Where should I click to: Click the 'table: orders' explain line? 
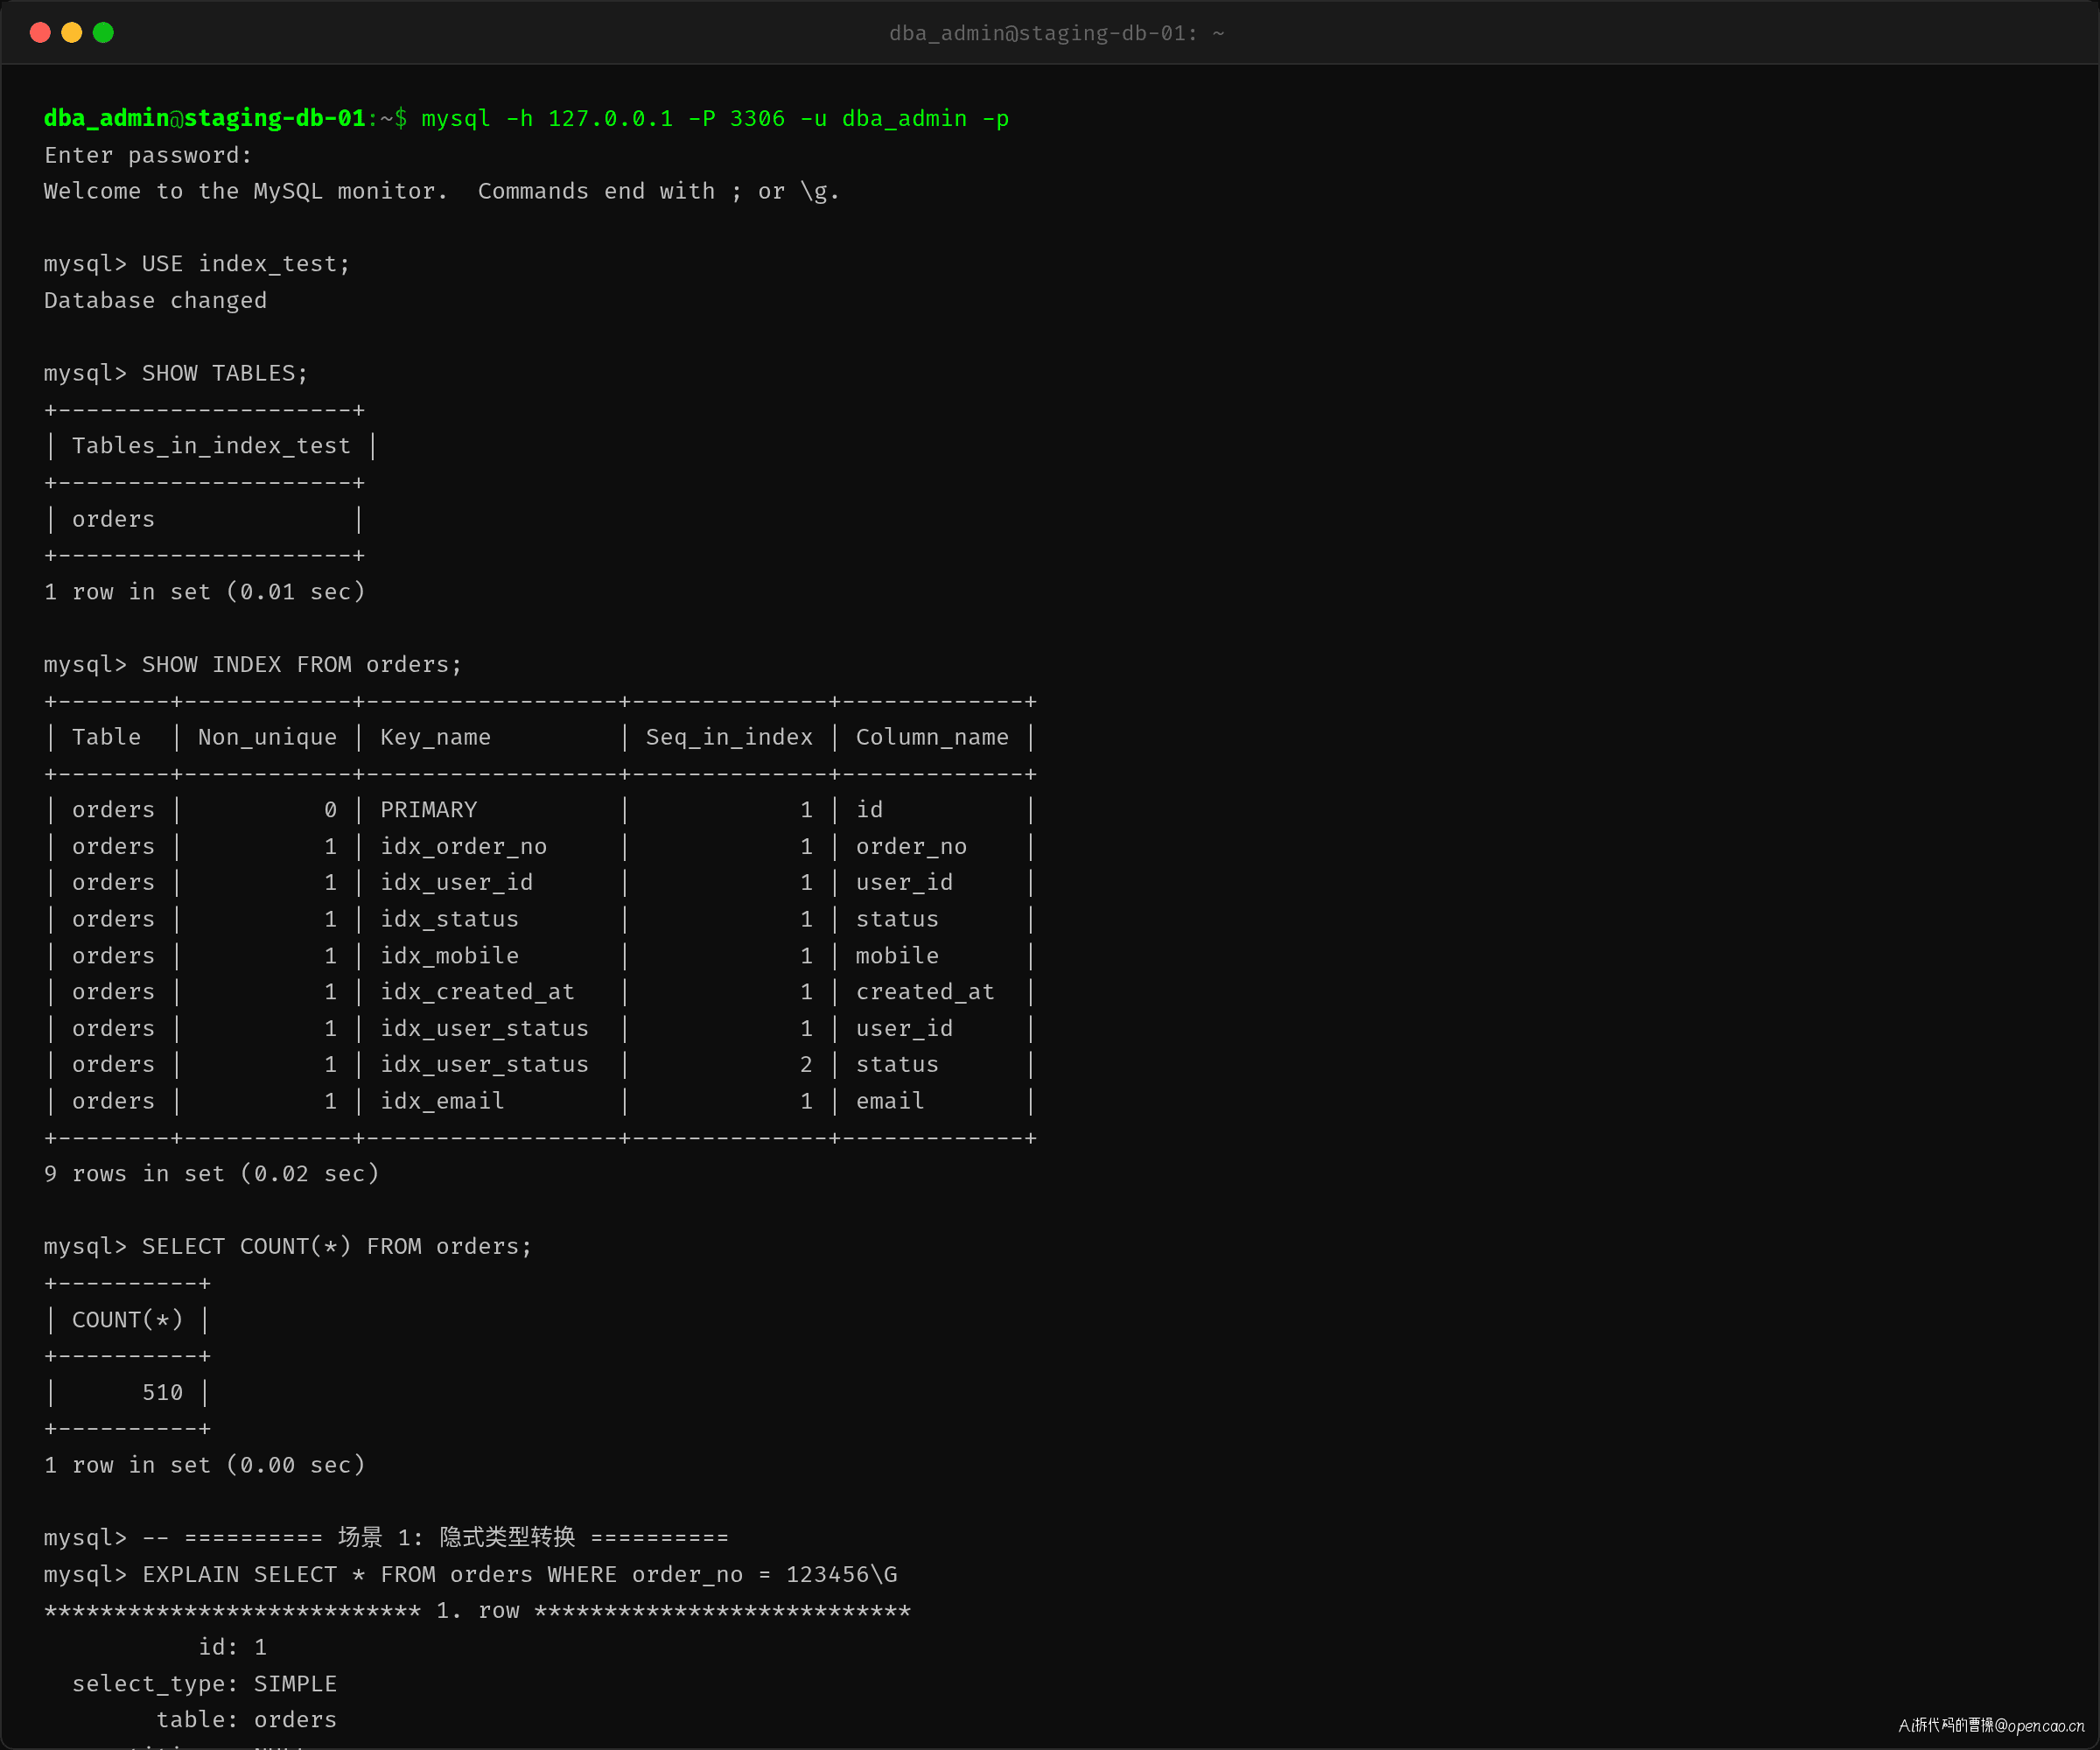(x=246, y=1720)
